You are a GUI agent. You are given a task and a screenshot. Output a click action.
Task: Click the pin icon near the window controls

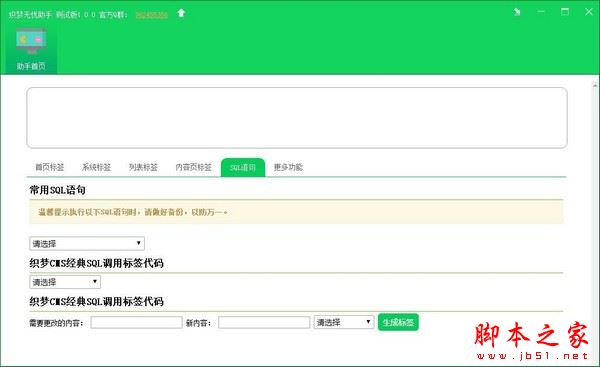coord(517,12)
